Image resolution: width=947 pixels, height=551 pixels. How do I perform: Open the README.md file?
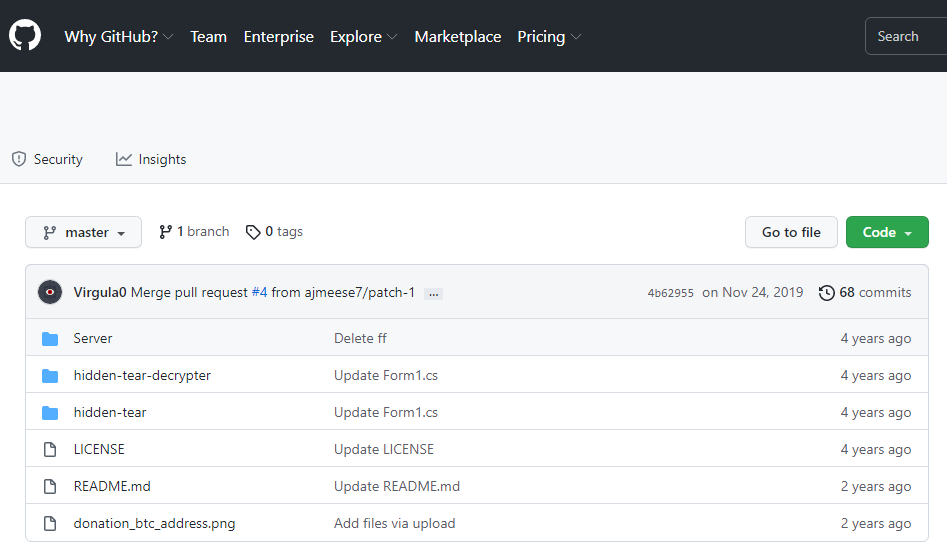tap(112, 486)
